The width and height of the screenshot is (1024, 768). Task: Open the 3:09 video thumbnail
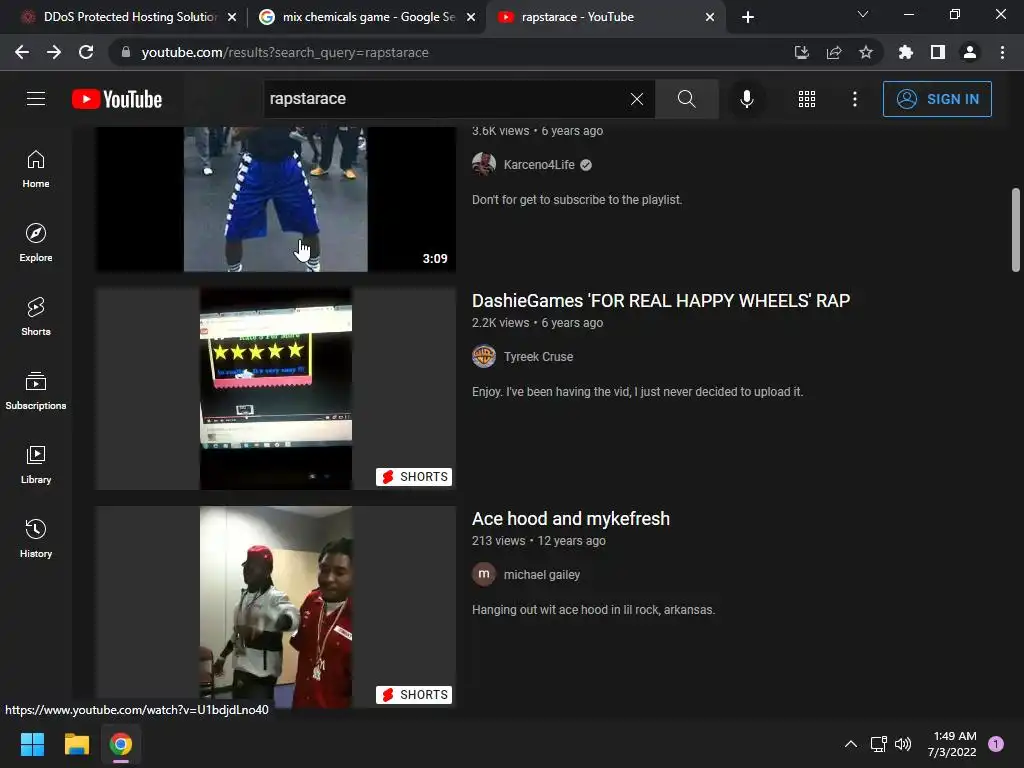[x=276, y=199]
